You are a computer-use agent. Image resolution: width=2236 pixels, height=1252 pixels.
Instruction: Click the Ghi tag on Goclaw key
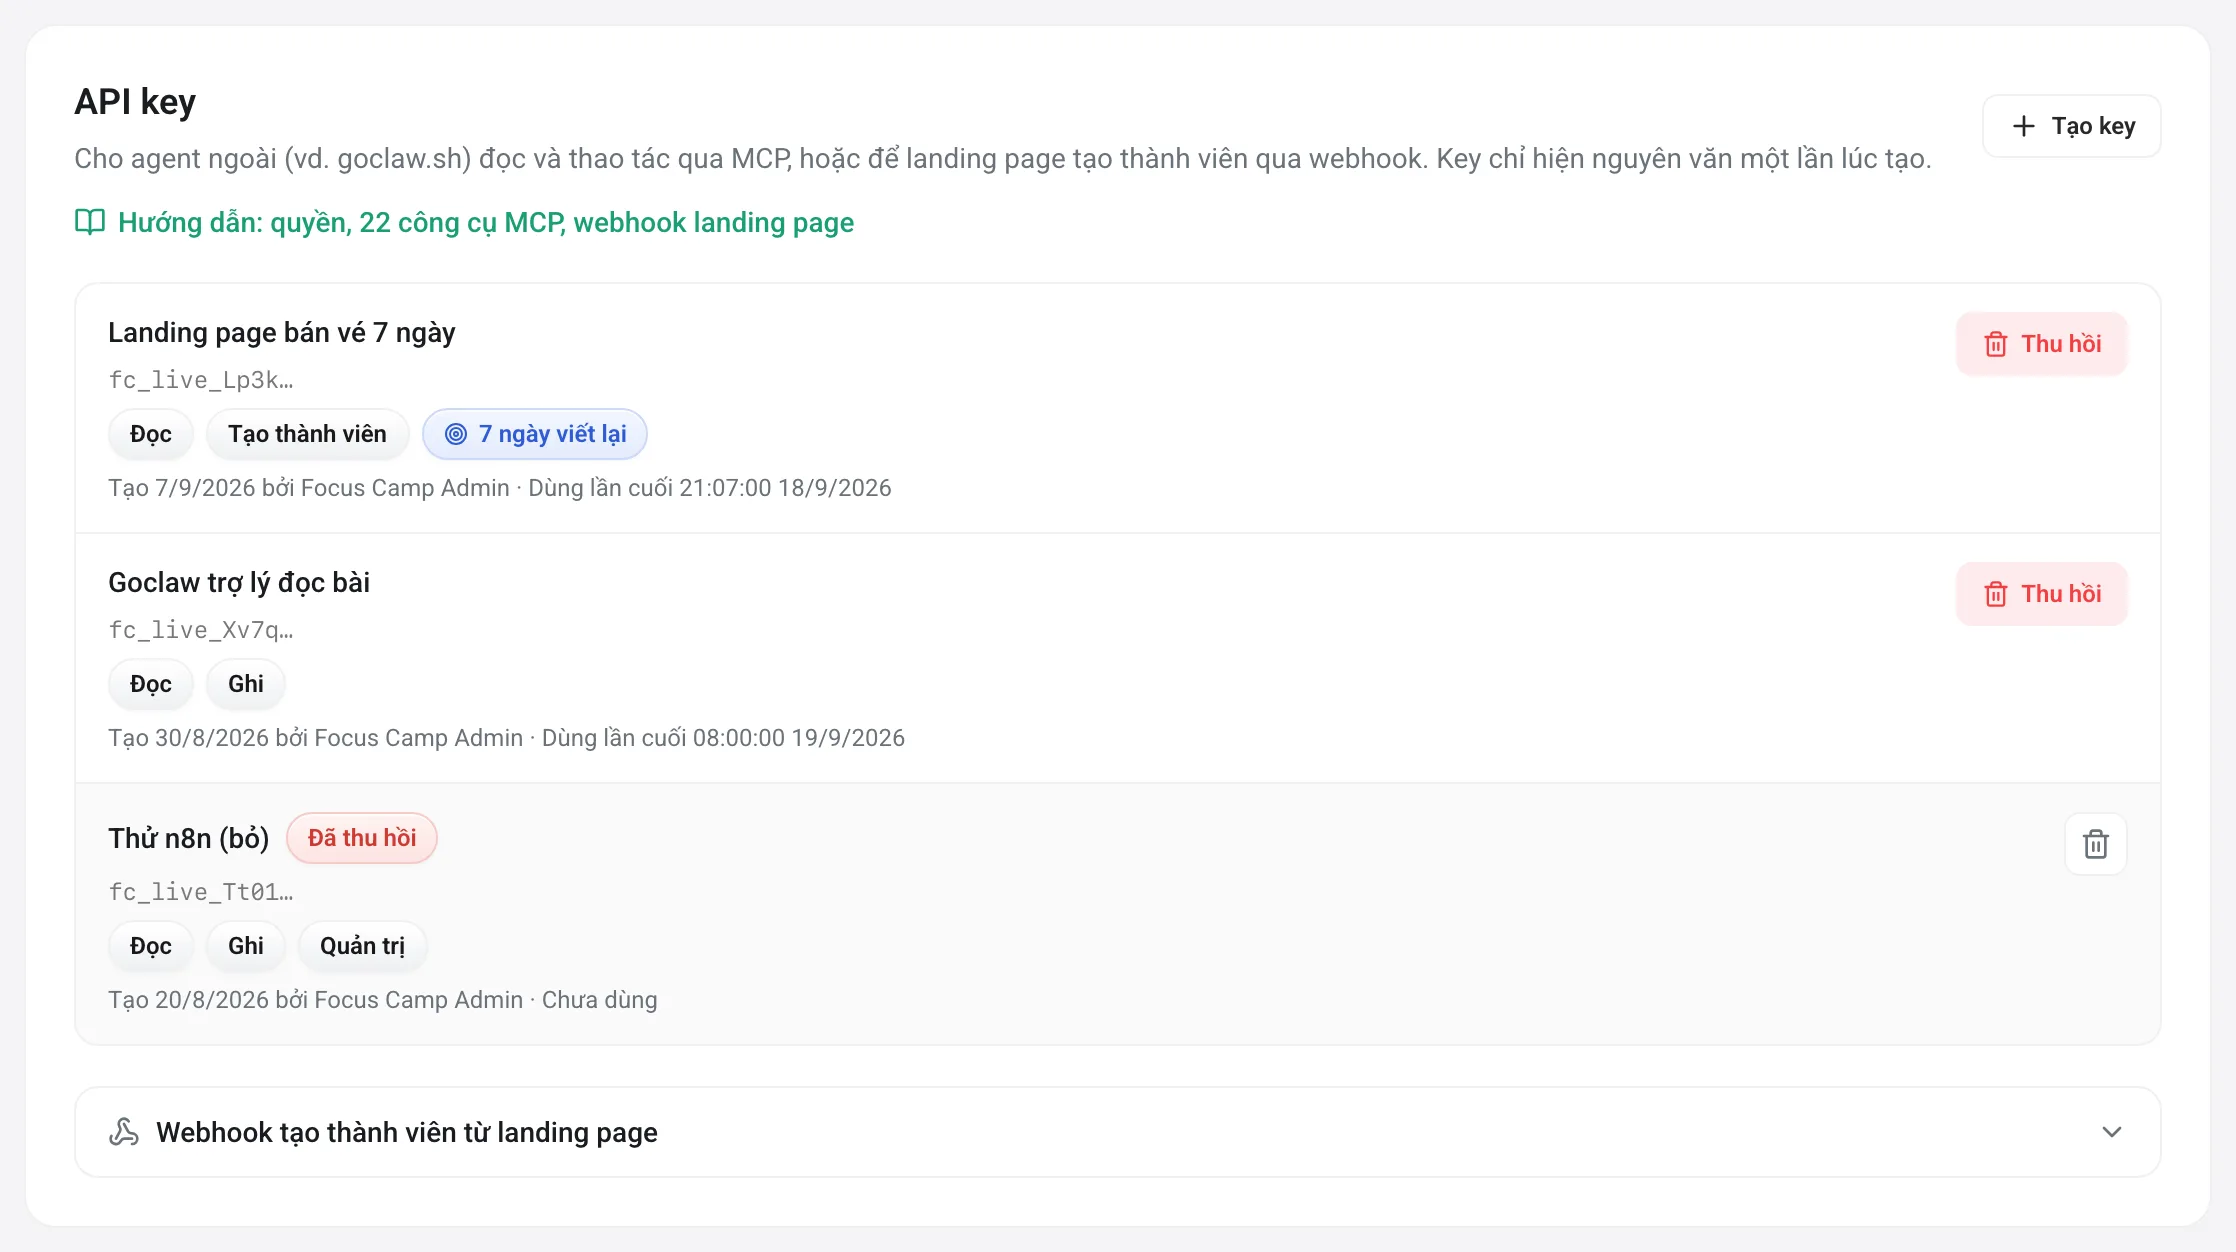point(246,684)
